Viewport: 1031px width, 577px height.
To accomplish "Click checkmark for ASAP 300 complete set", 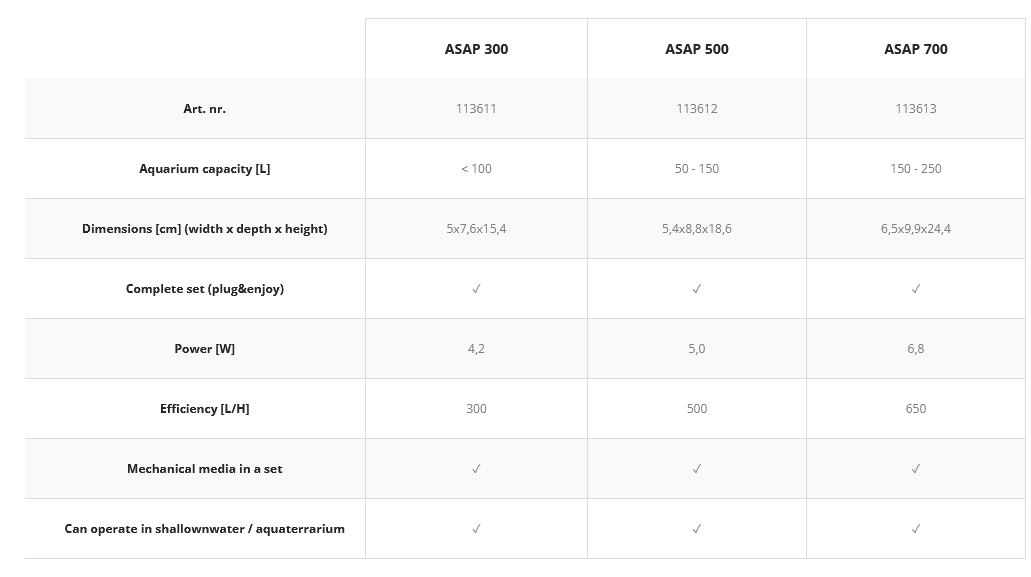I will [x=476, y=289].
